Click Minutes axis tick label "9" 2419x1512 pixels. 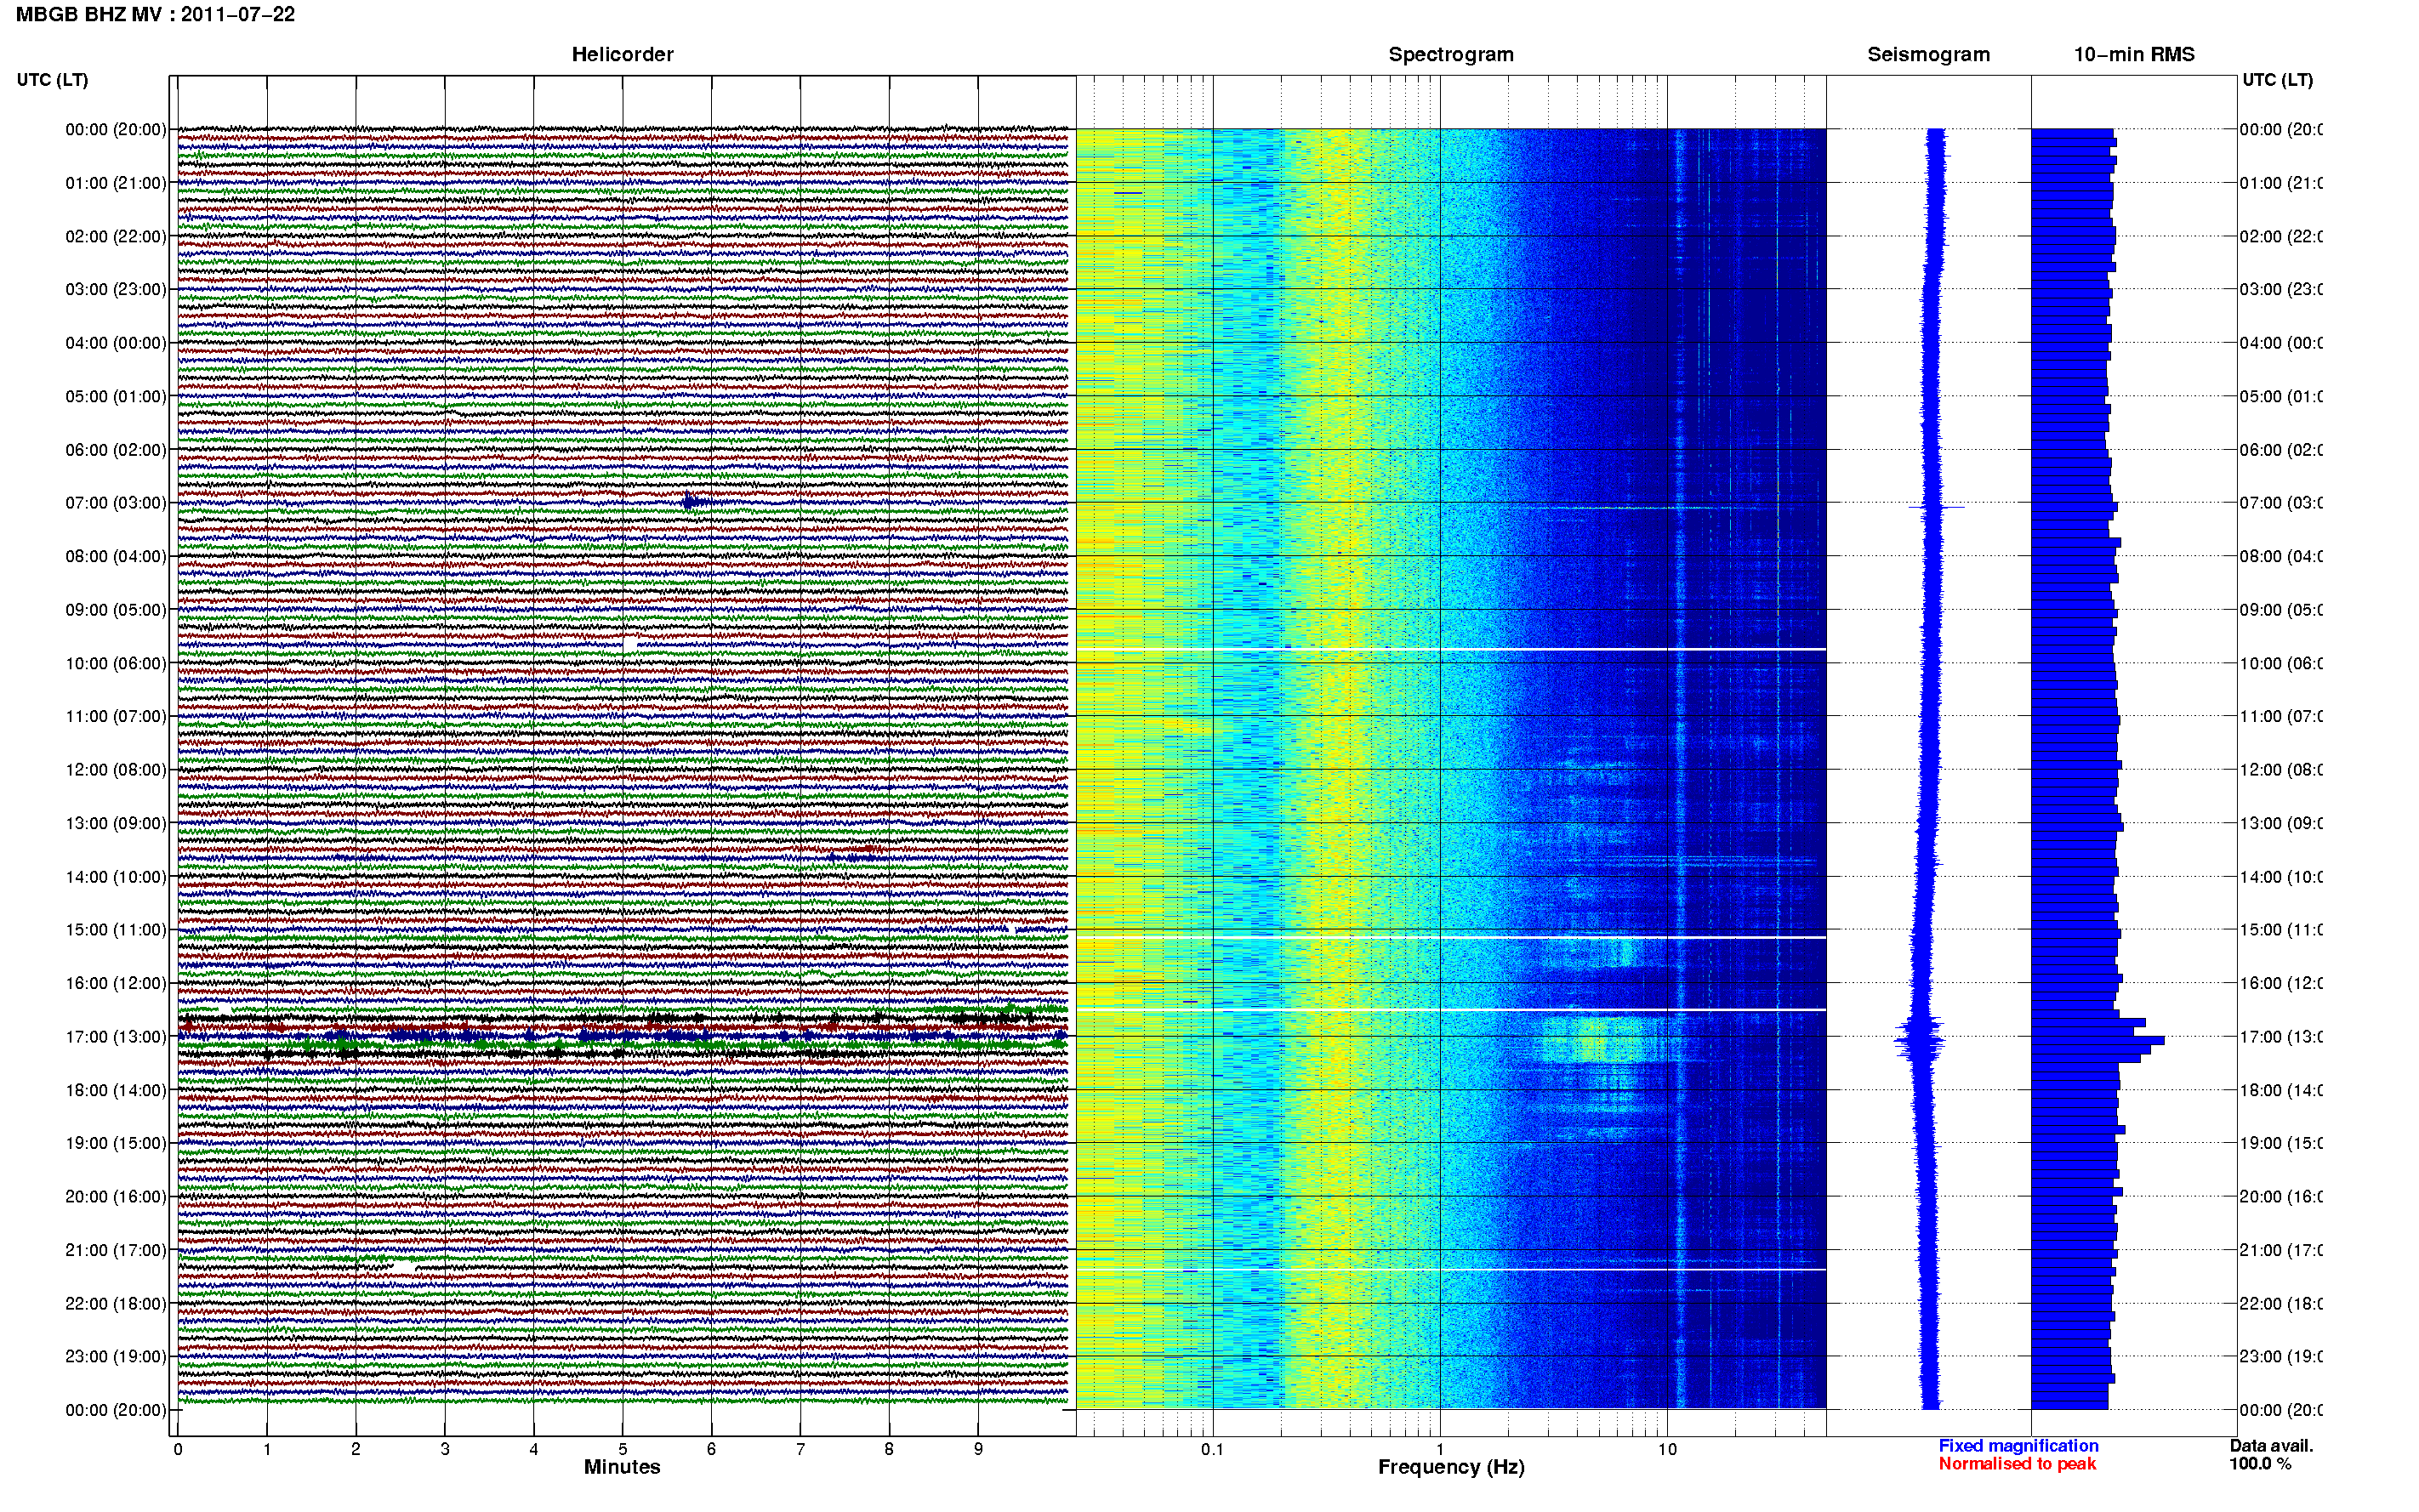click(x=978, y=1449)
